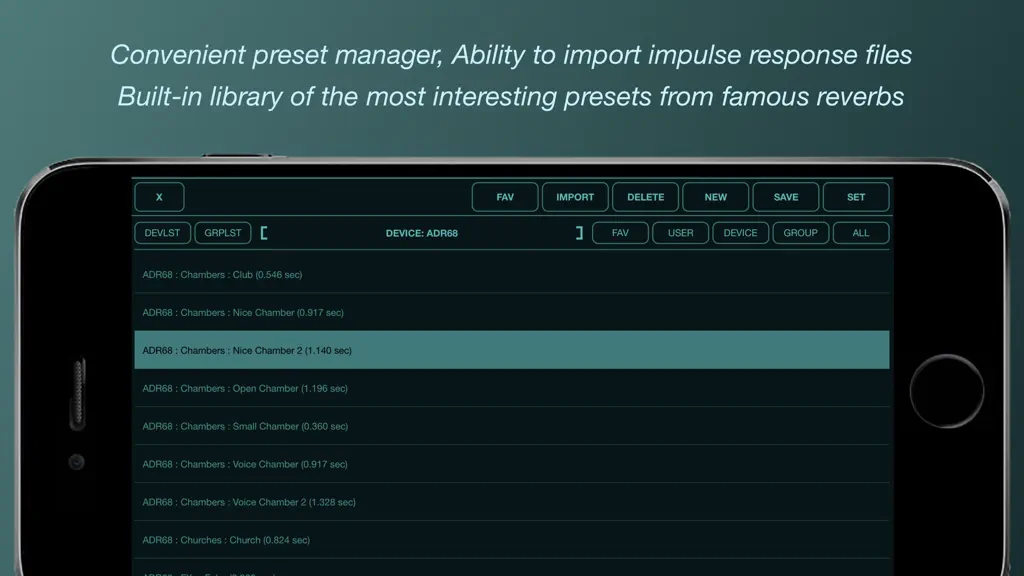
Task: Open the IMPORT impulse response option
Action: pos(575,197)
